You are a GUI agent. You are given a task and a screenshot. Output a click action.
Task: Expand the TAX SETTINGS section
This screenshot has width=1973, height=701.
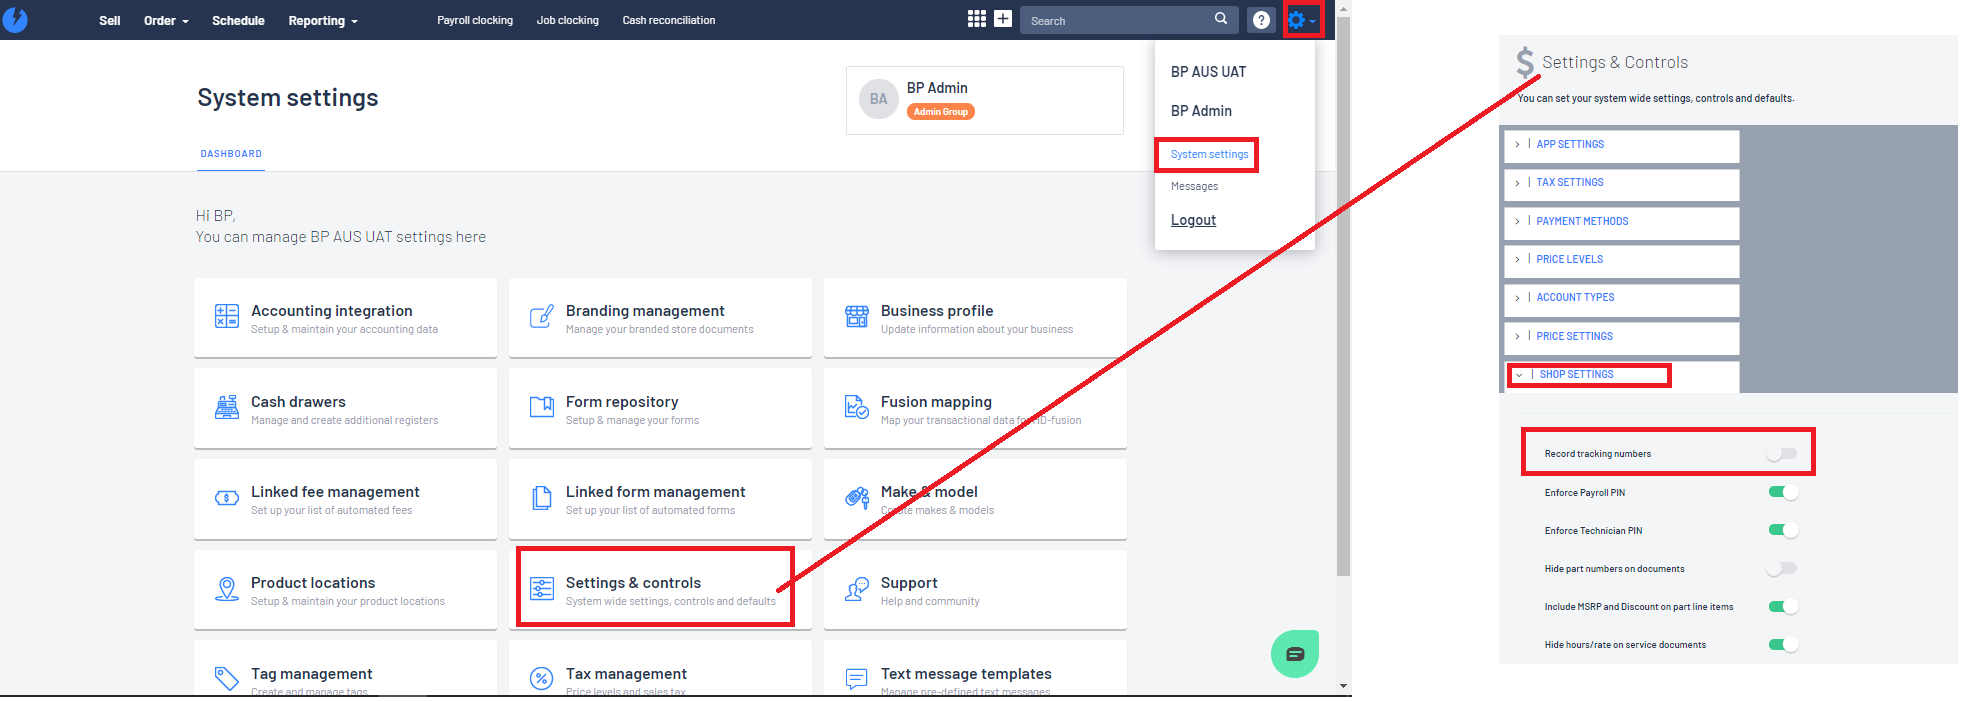[1621, 183]
